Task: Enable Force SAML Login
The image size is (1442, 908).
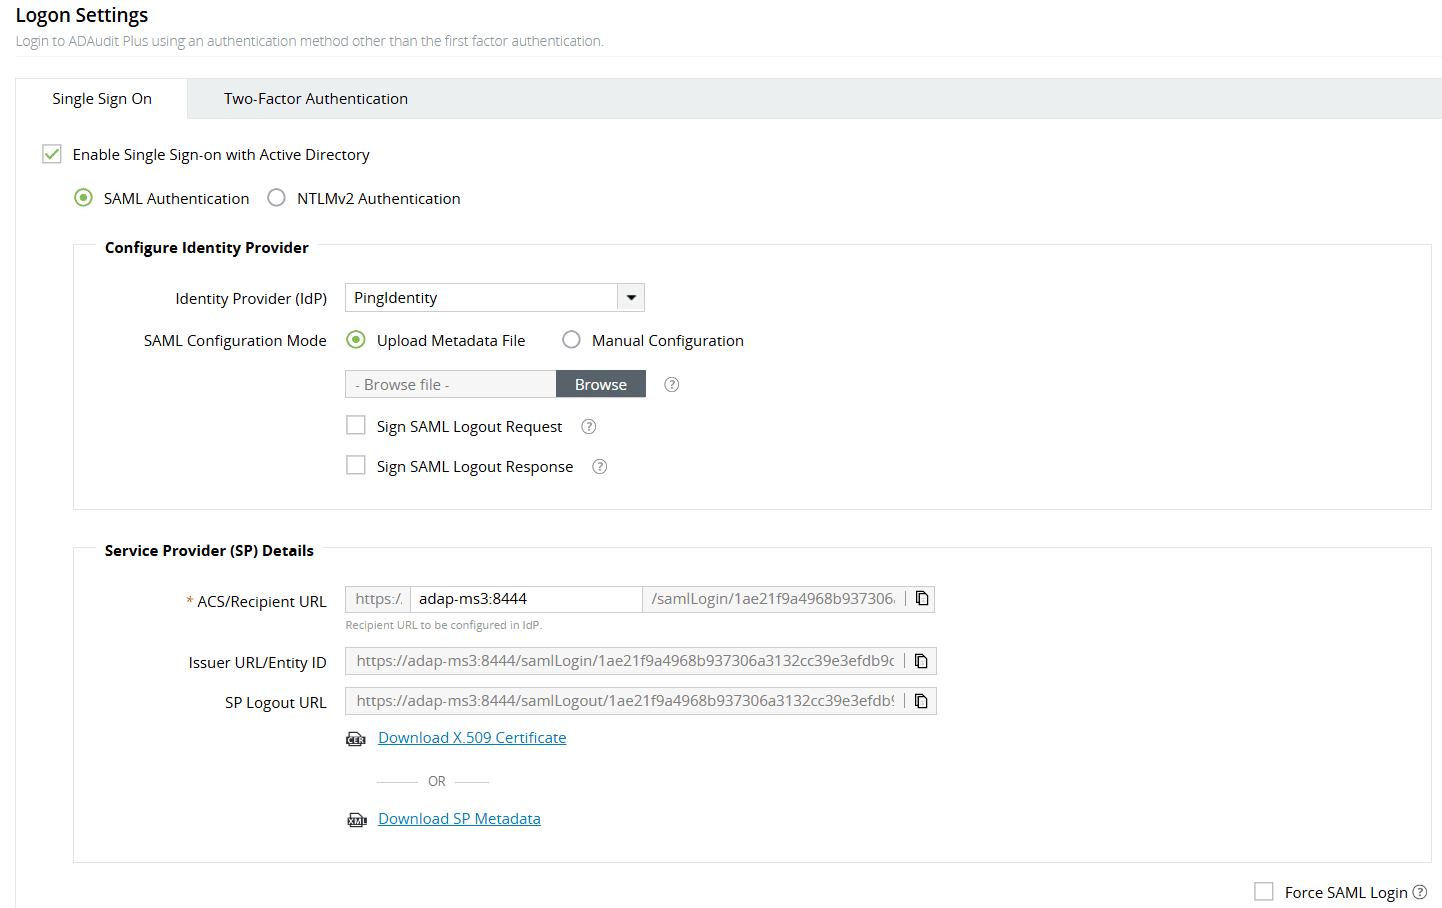Action: click(1264, 891)
